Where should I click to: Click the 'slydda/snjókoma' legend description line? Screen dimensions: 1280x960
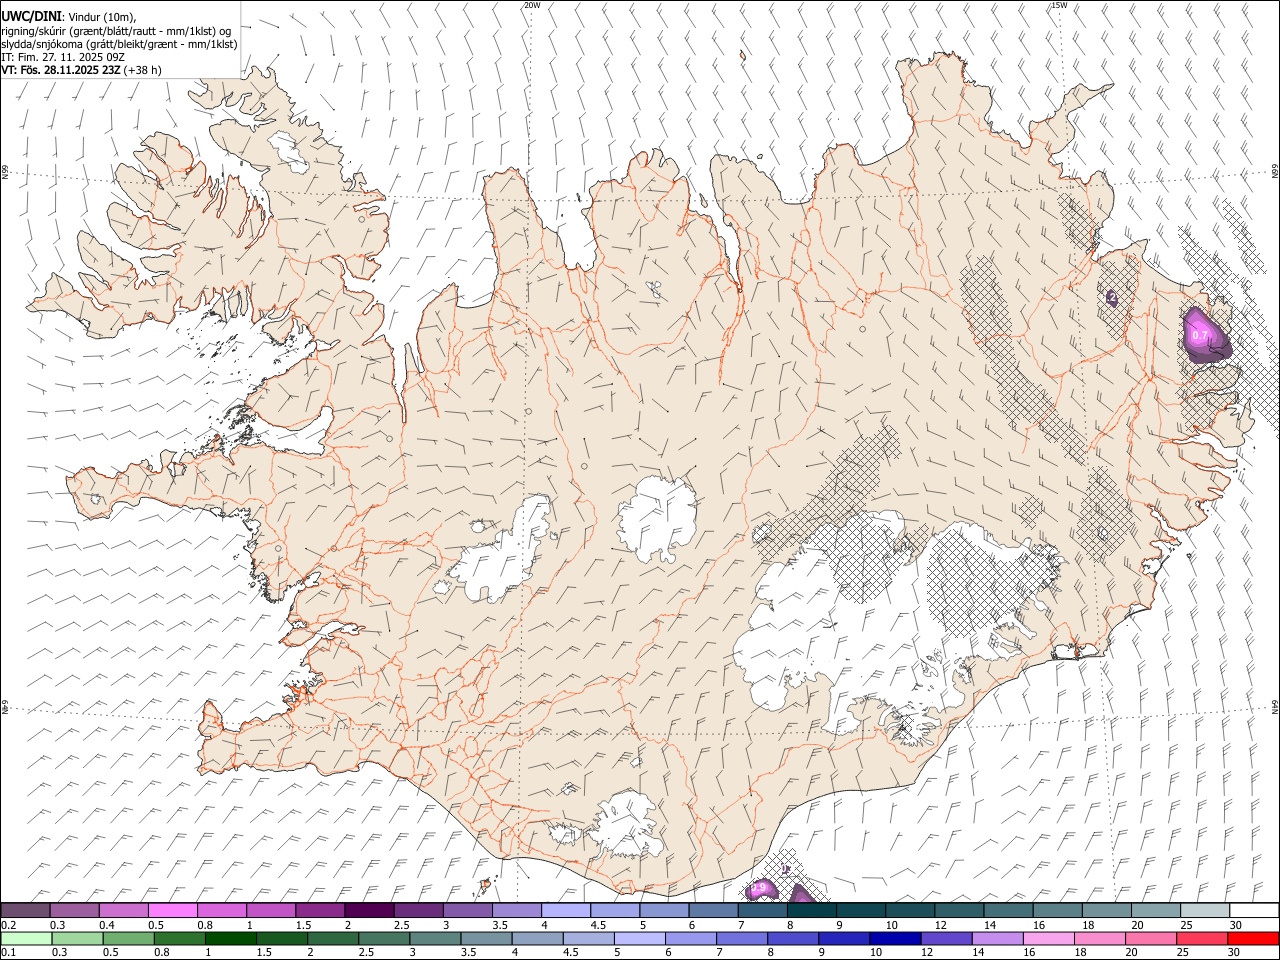pos(119,44)
